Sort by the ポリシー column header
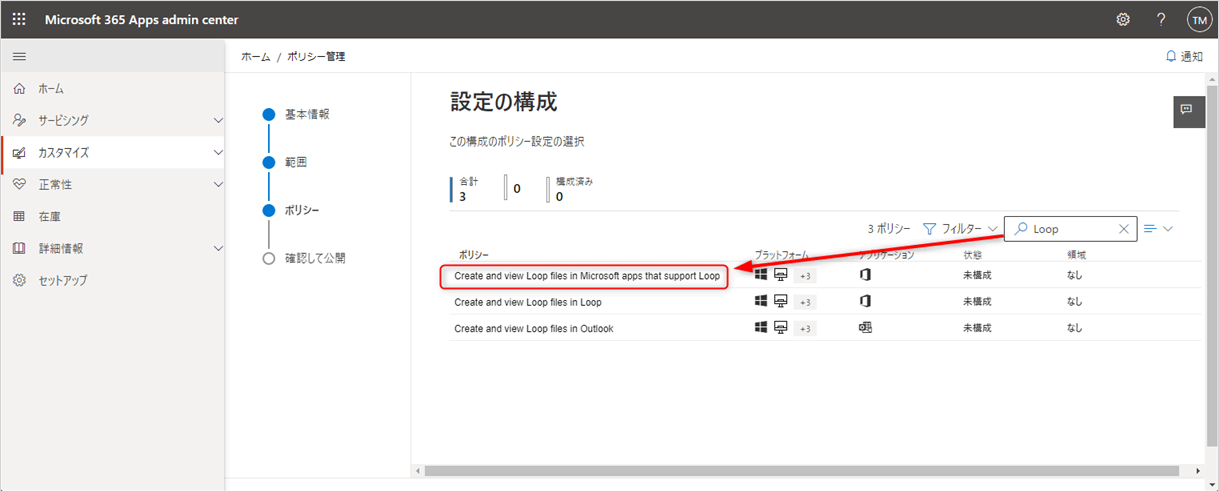The height and width of the screenshot is (492, 1219). pos(474,255)
